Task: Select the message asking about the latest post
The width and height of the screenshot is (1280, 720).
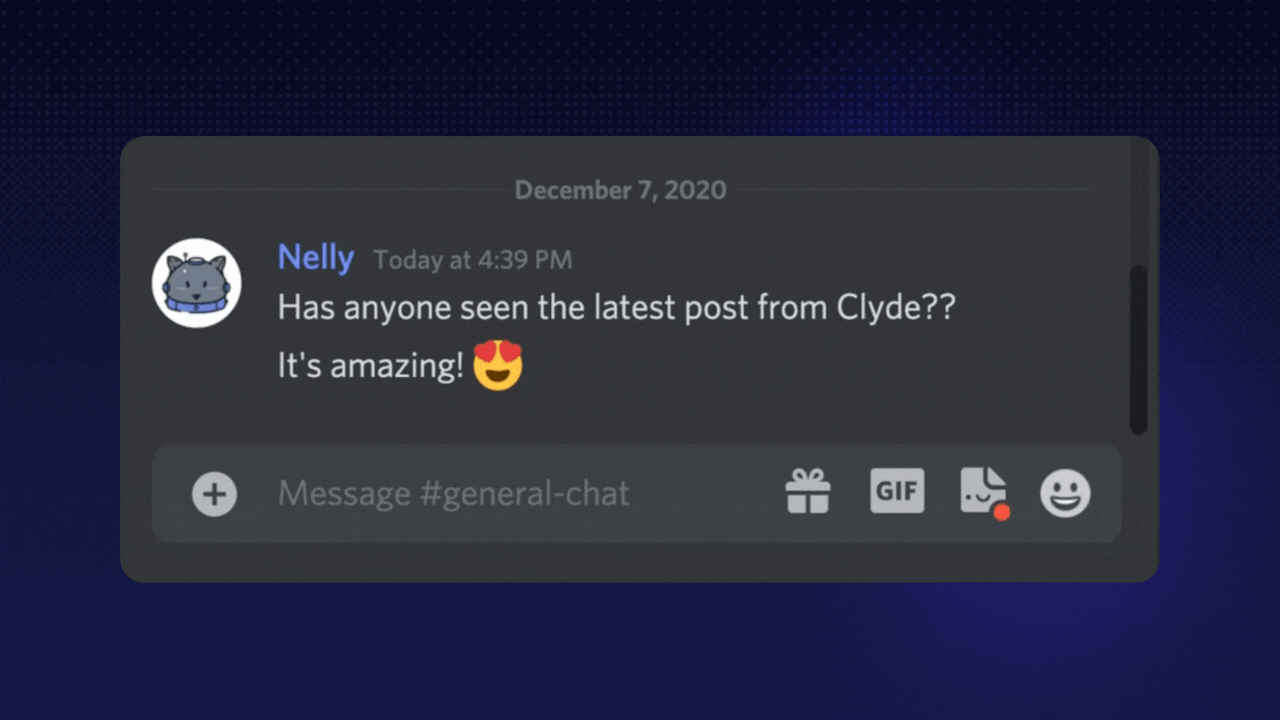Action: pyautogui.click(x=616, y=307)
